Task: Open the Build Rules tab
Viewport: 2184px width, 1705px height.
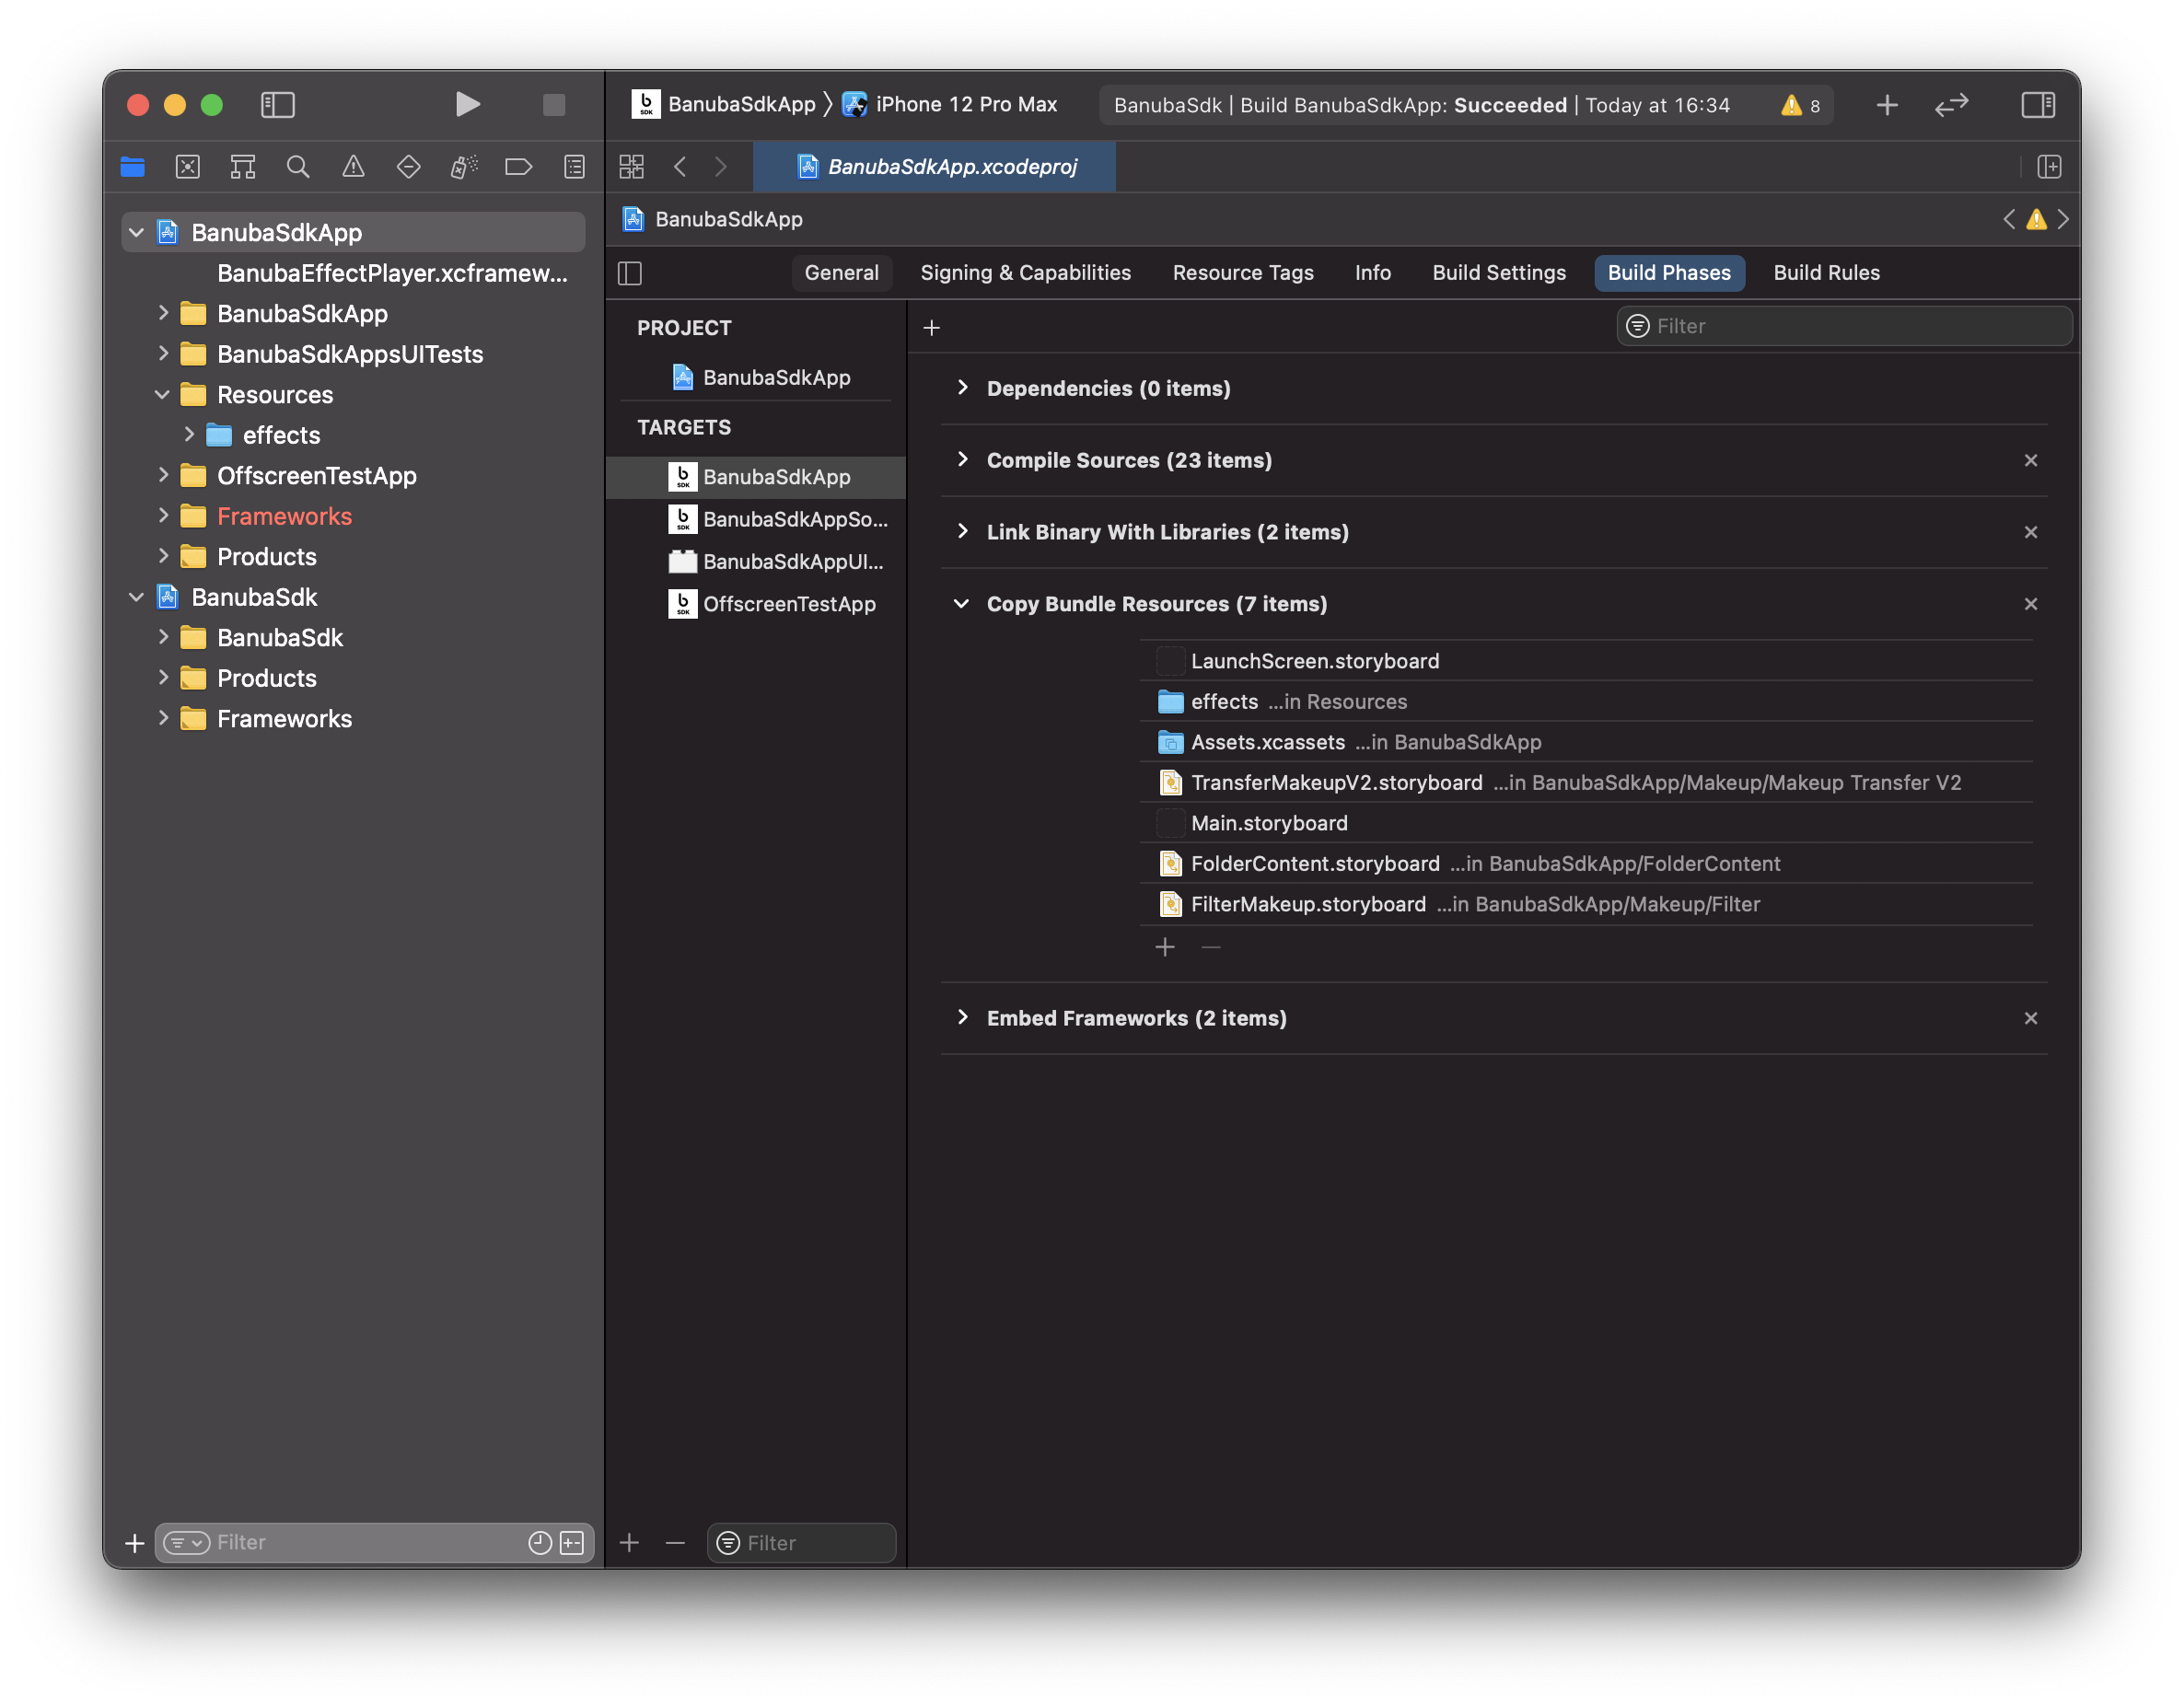Action: tap(1826, 273)
